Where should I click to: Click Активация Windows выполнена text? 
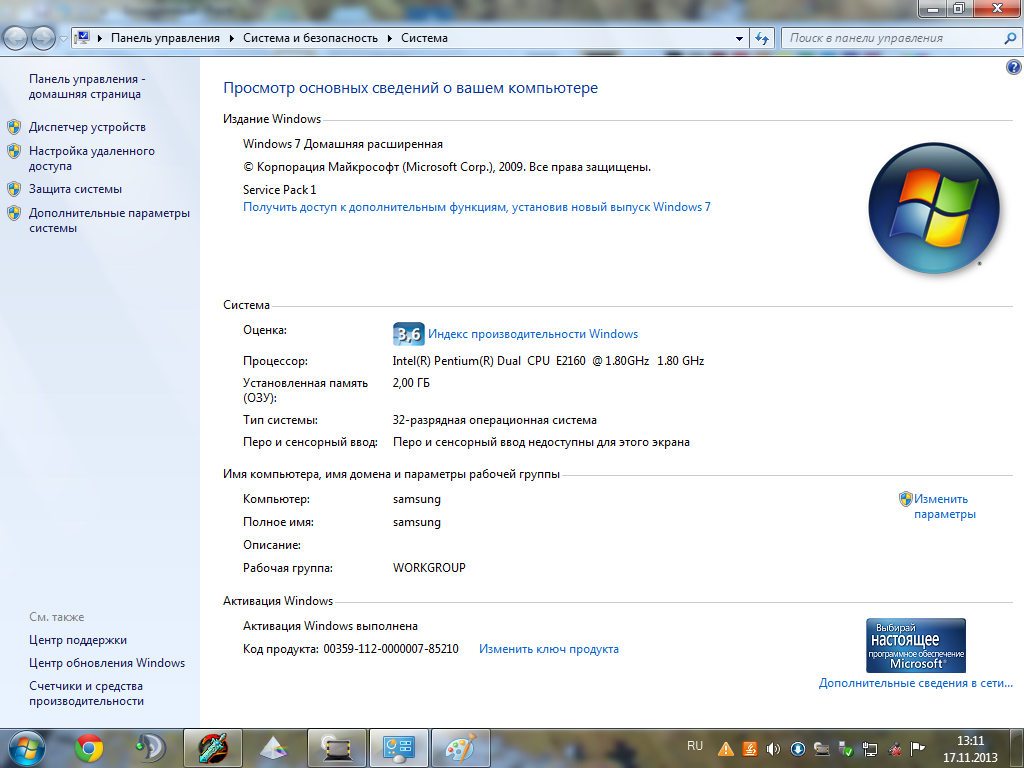330,626
